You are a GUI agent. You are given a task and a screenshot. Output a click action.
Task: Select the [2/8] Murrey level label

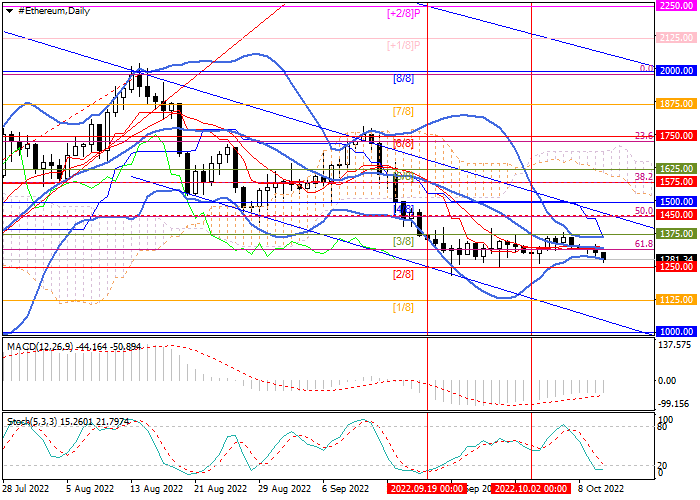402,274
